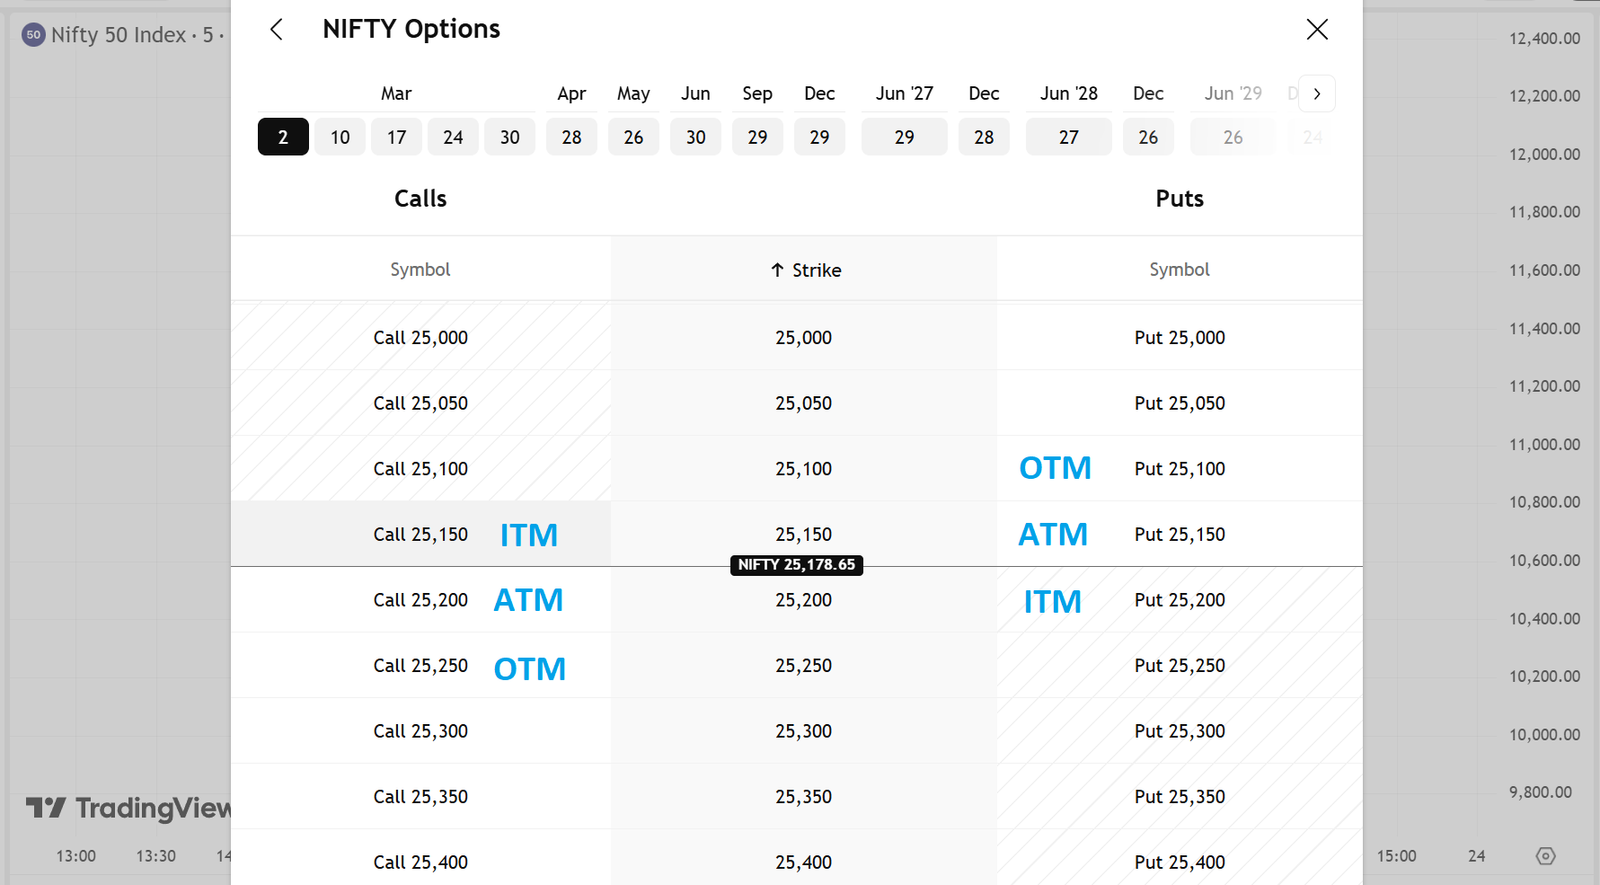Select Put 25,350 contract
This screenshot has width=1600, height=885.
click(1180, 797)
